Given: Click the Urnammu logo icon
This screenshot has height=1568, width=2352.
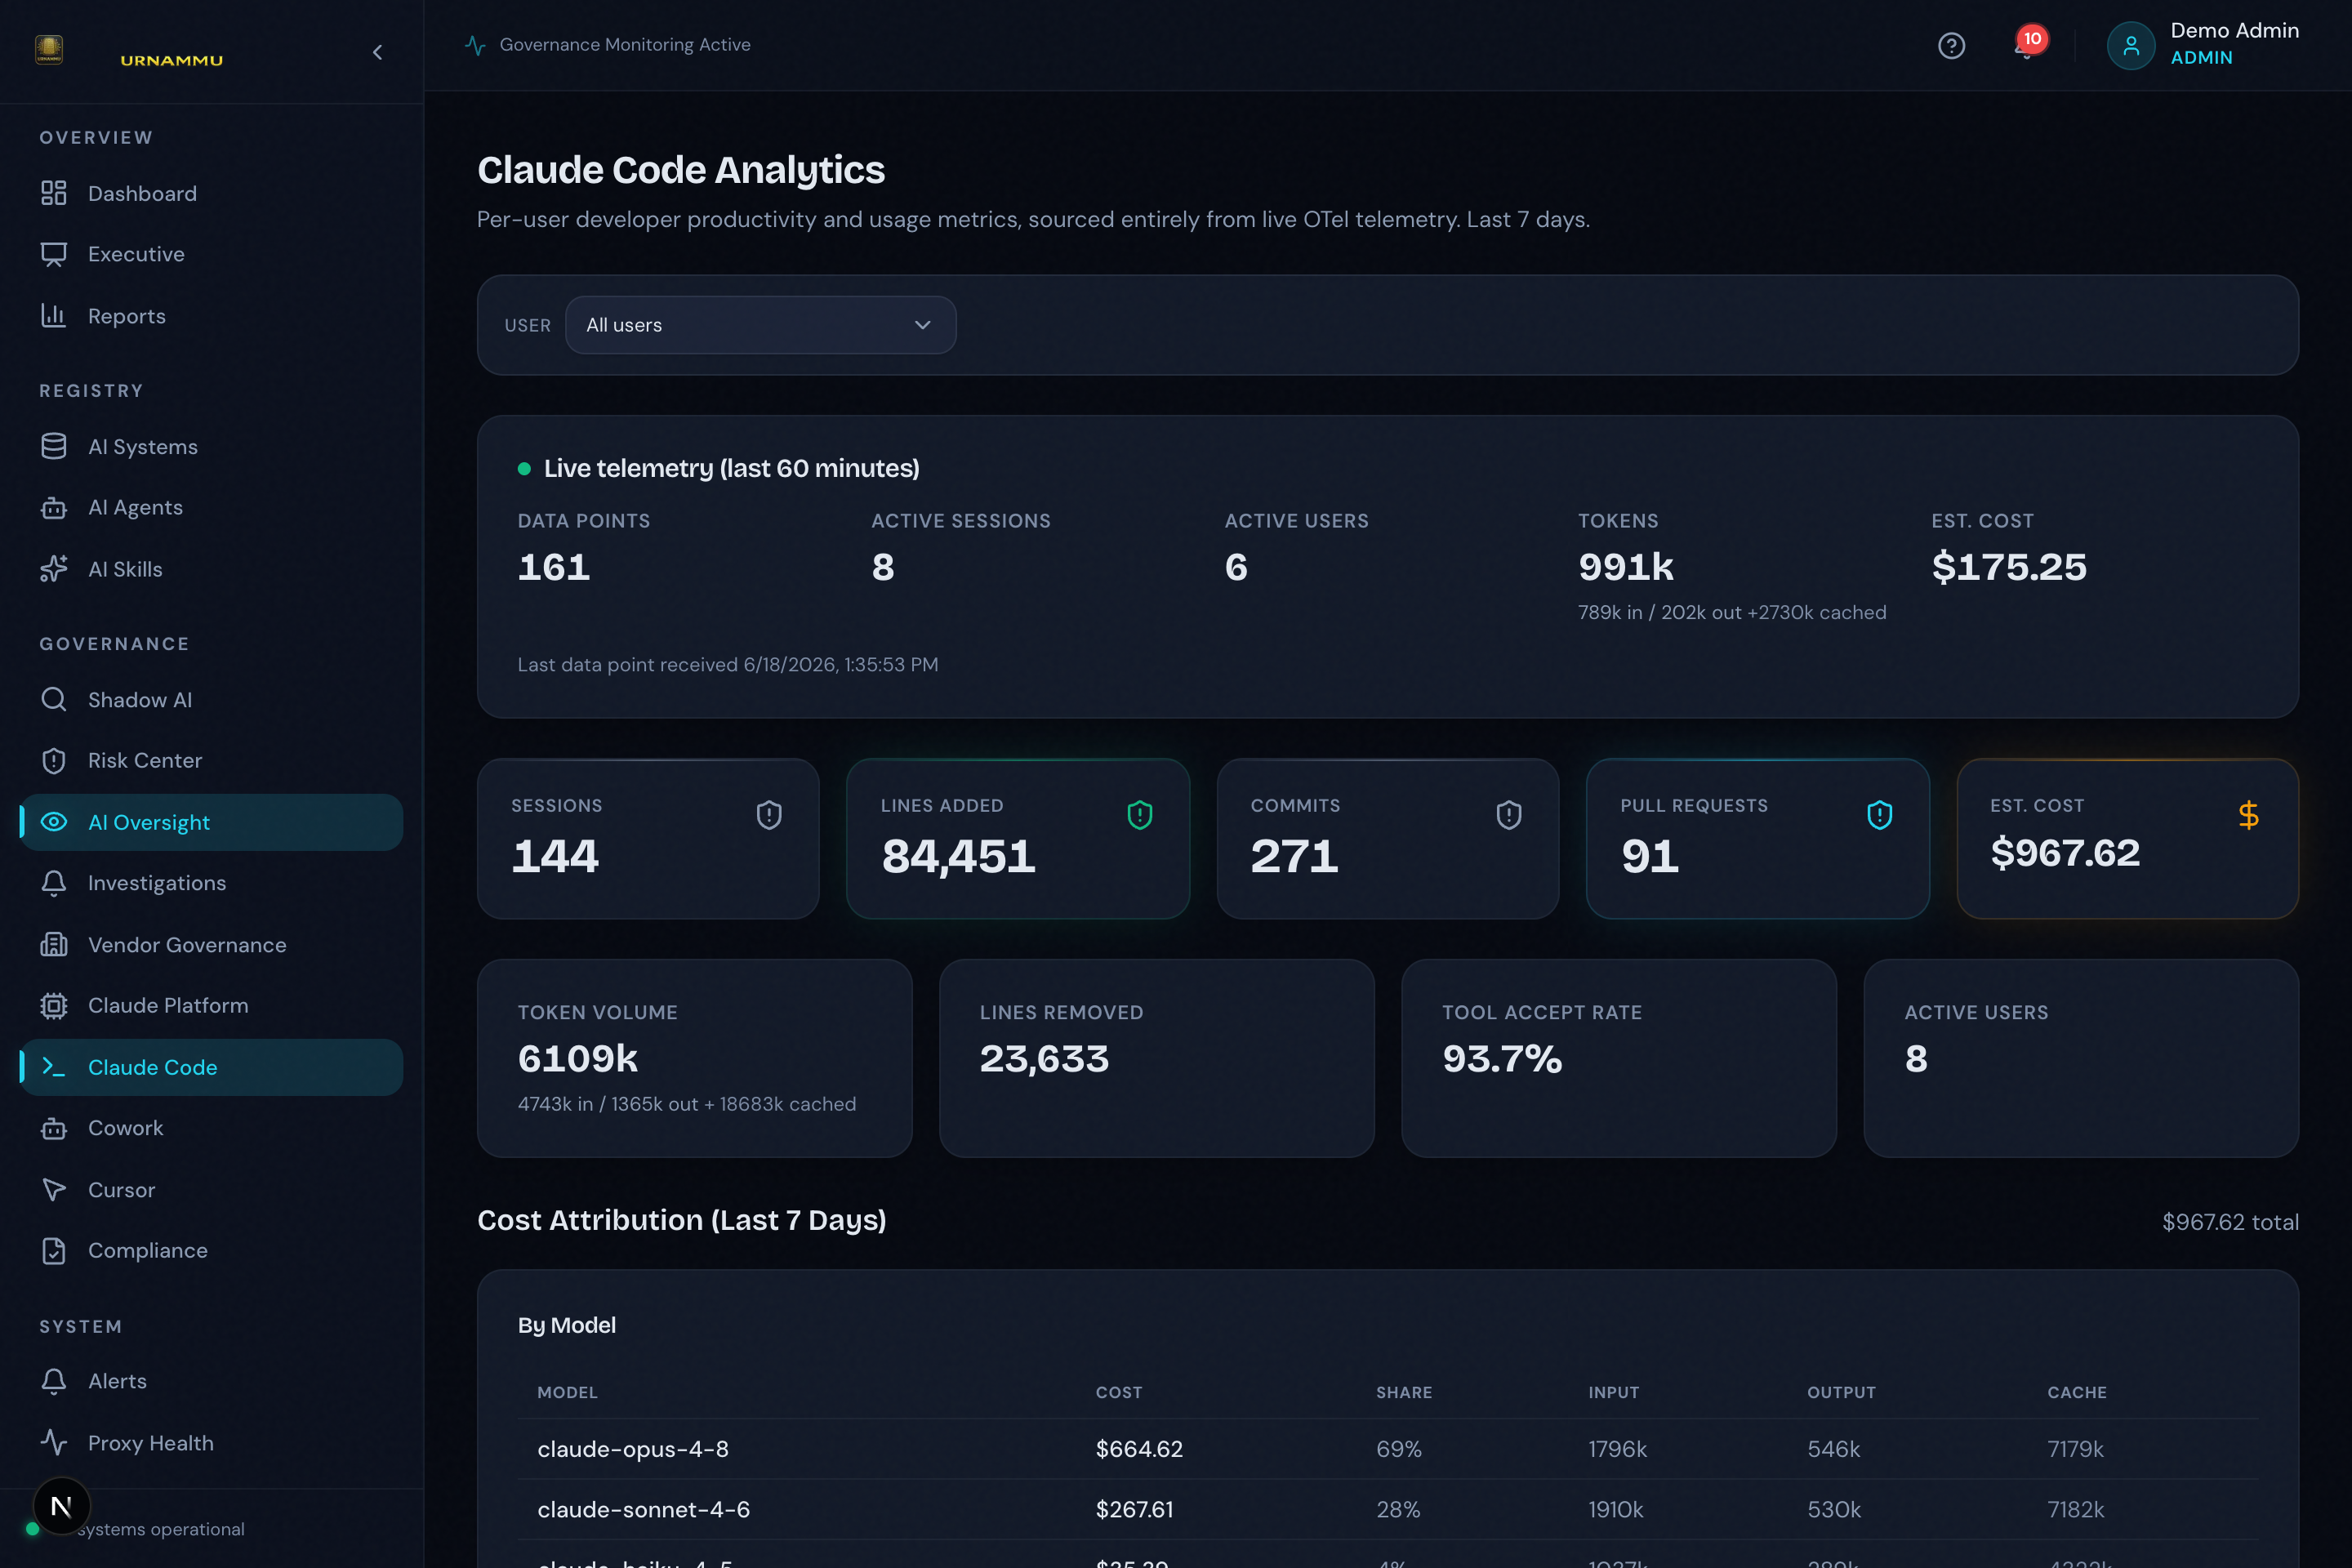Looking at the screenshot, I should tap(49, 49).
